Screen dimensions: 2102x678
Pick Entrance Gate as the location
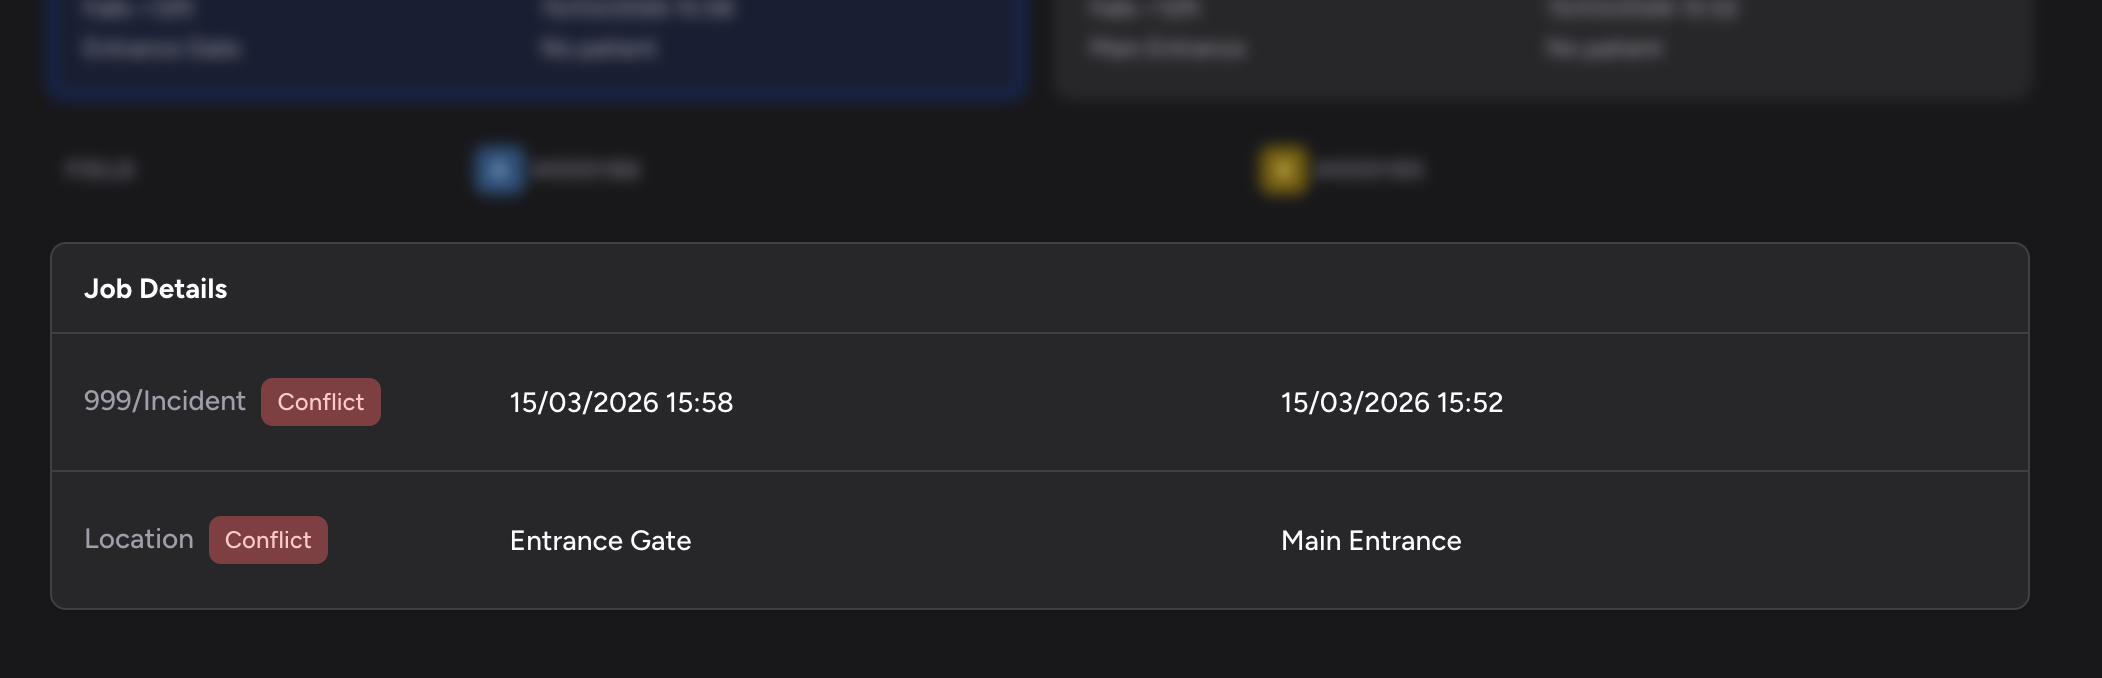[600, 540]
